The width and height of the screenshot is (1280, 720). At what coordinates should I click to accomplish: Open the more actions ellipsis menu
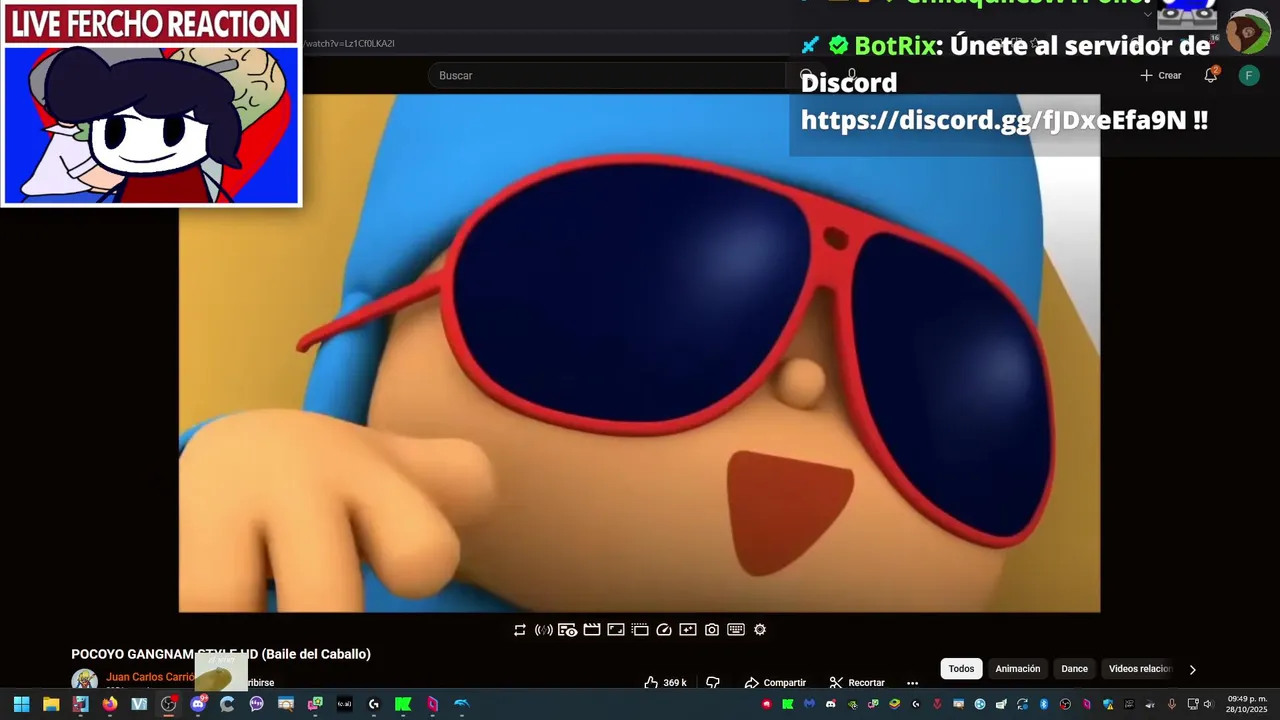pos(912,683)
